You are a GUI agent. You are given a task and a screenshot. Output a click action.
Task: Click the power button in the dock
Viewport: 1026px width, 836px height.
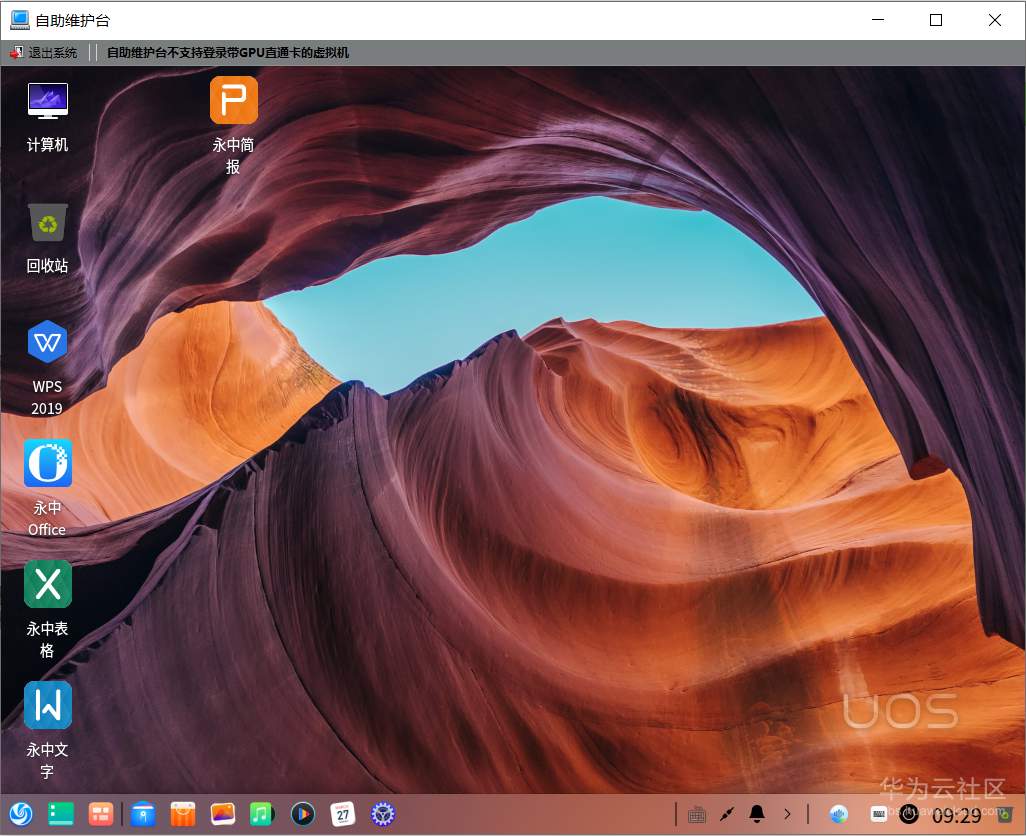(909, 814)
